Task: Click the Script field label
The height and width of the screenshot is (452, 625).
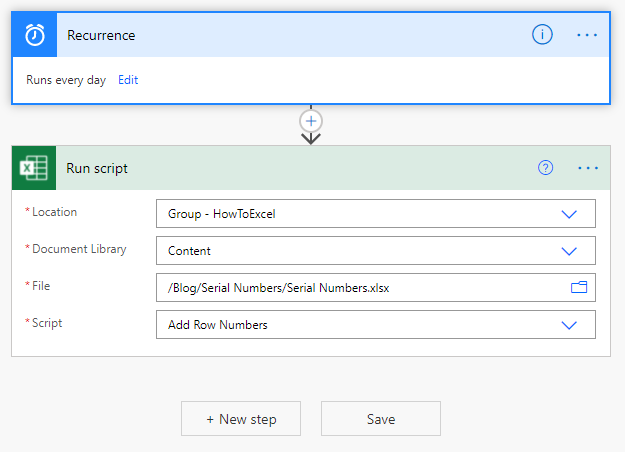Action: (x=47, y=323)
